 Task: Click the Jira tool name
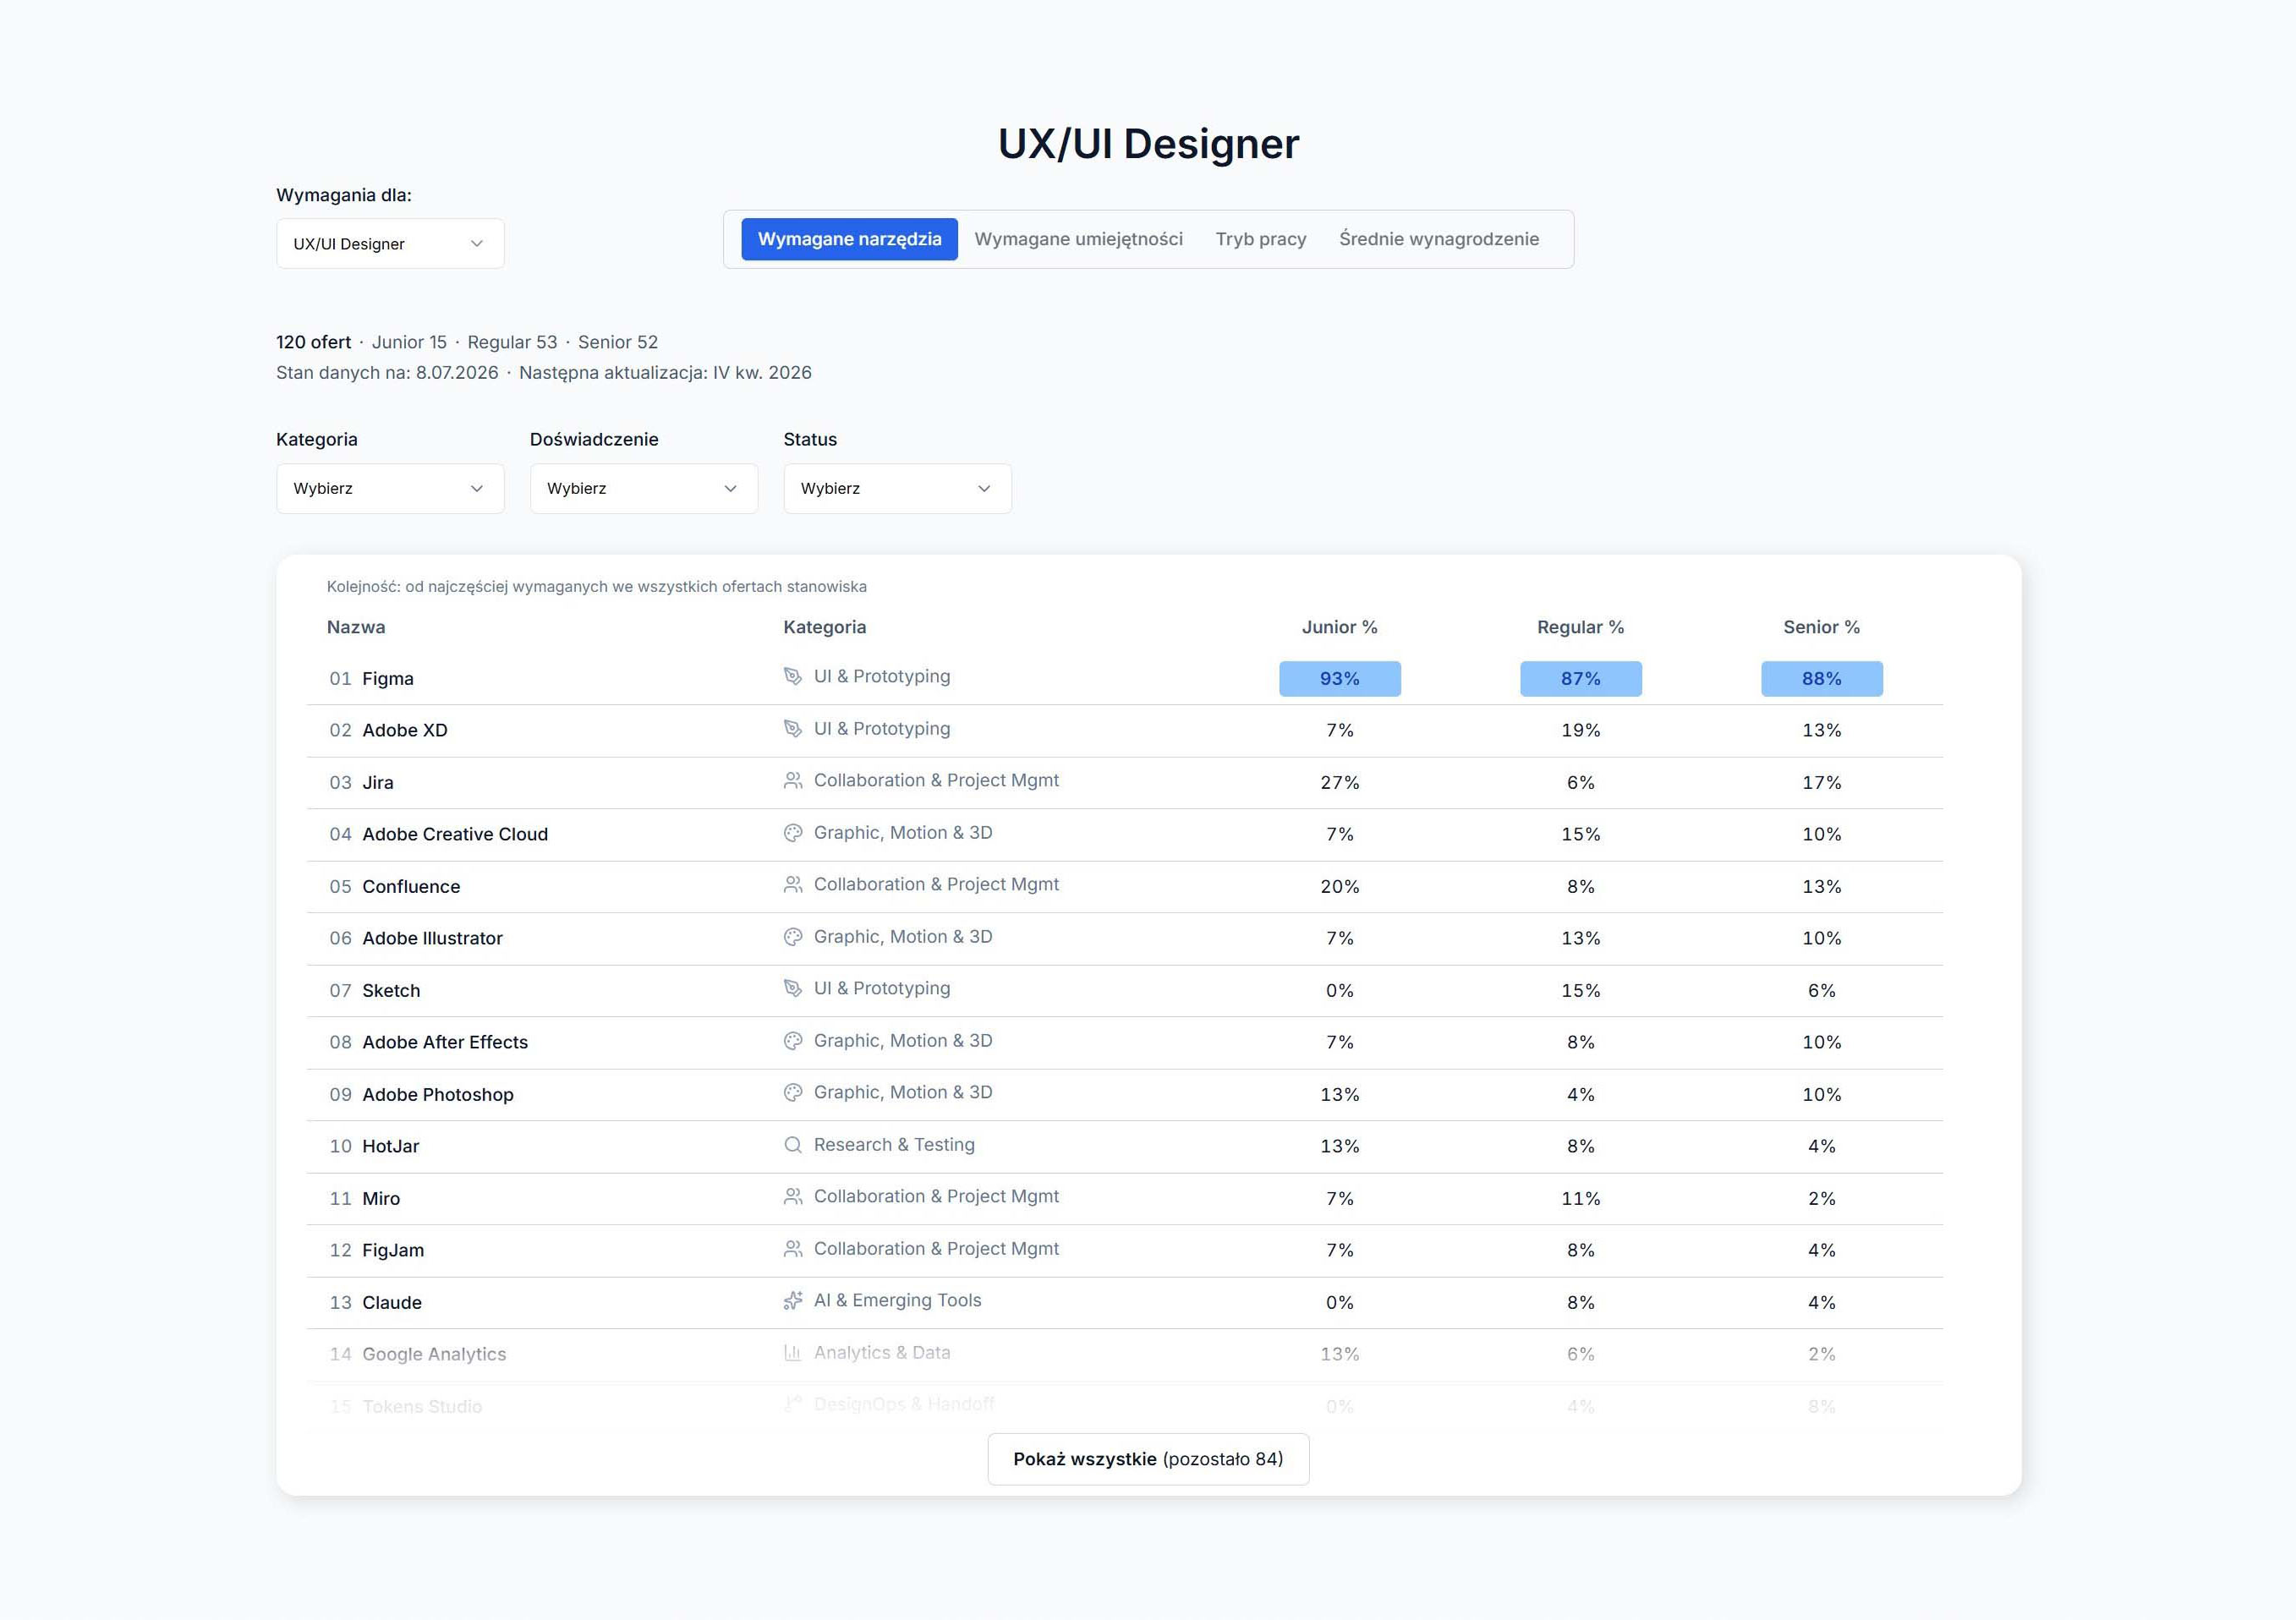[377, 782]
